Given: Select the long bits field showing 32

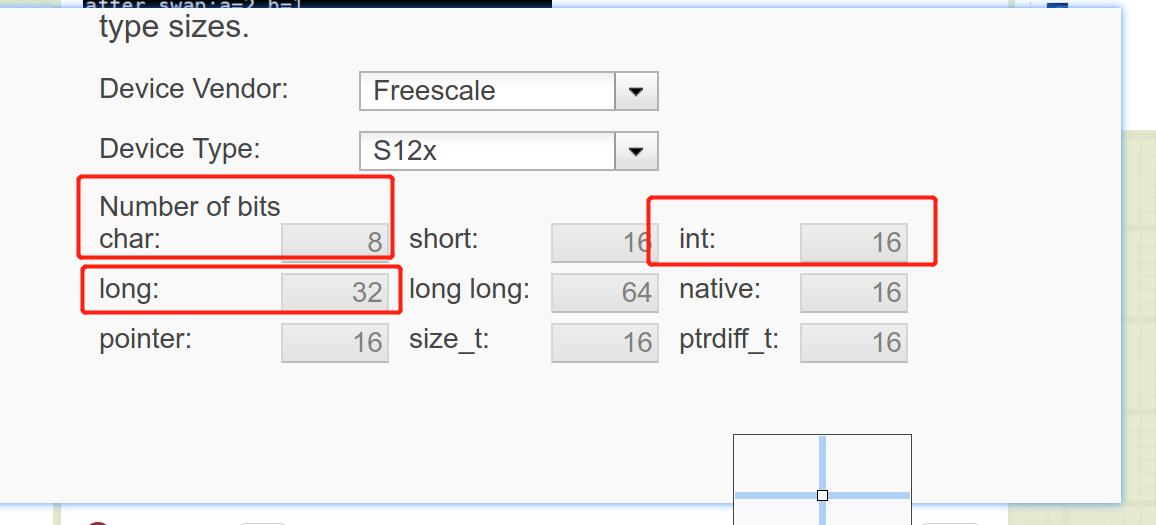Looking at the screenshot, I should (335, 292).
